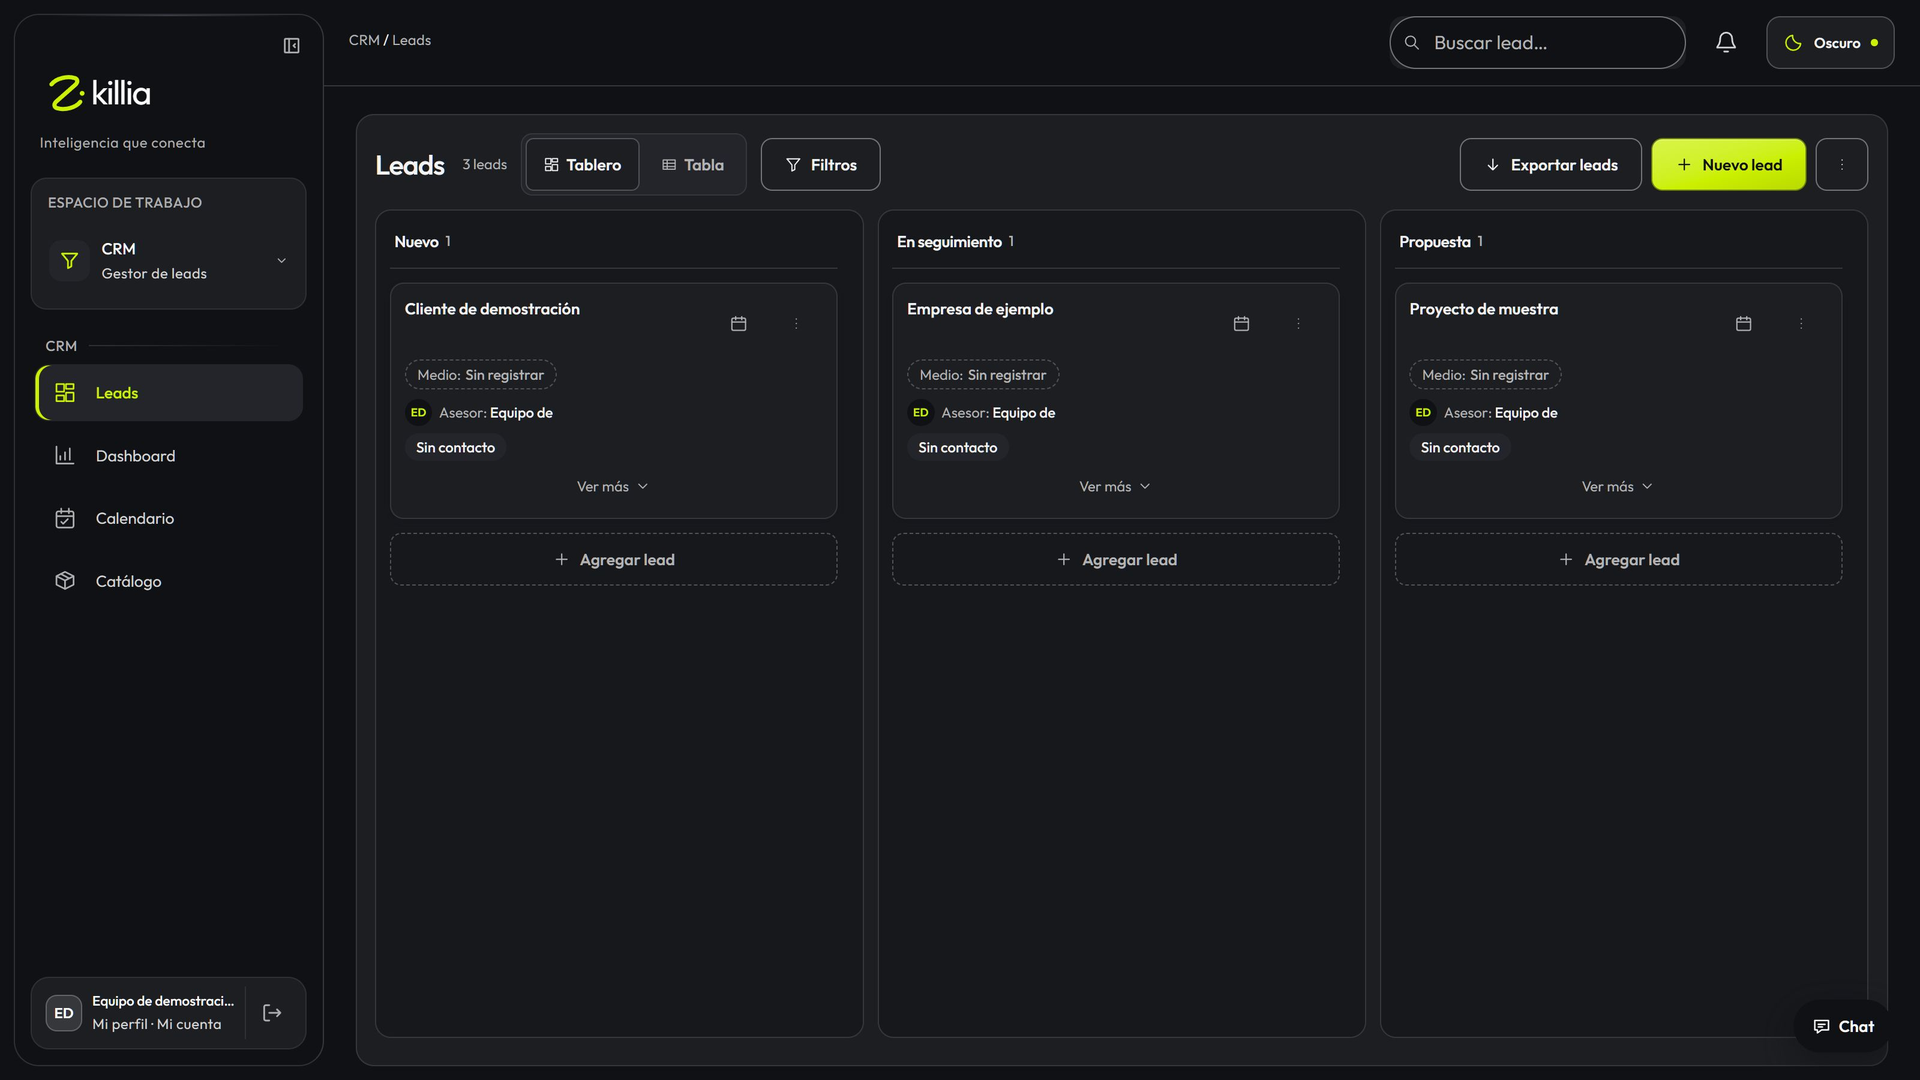Screen dimensions: 1920x1080
Task: Open Calendario in the sidebar
Action: click(x=169, y=518)
